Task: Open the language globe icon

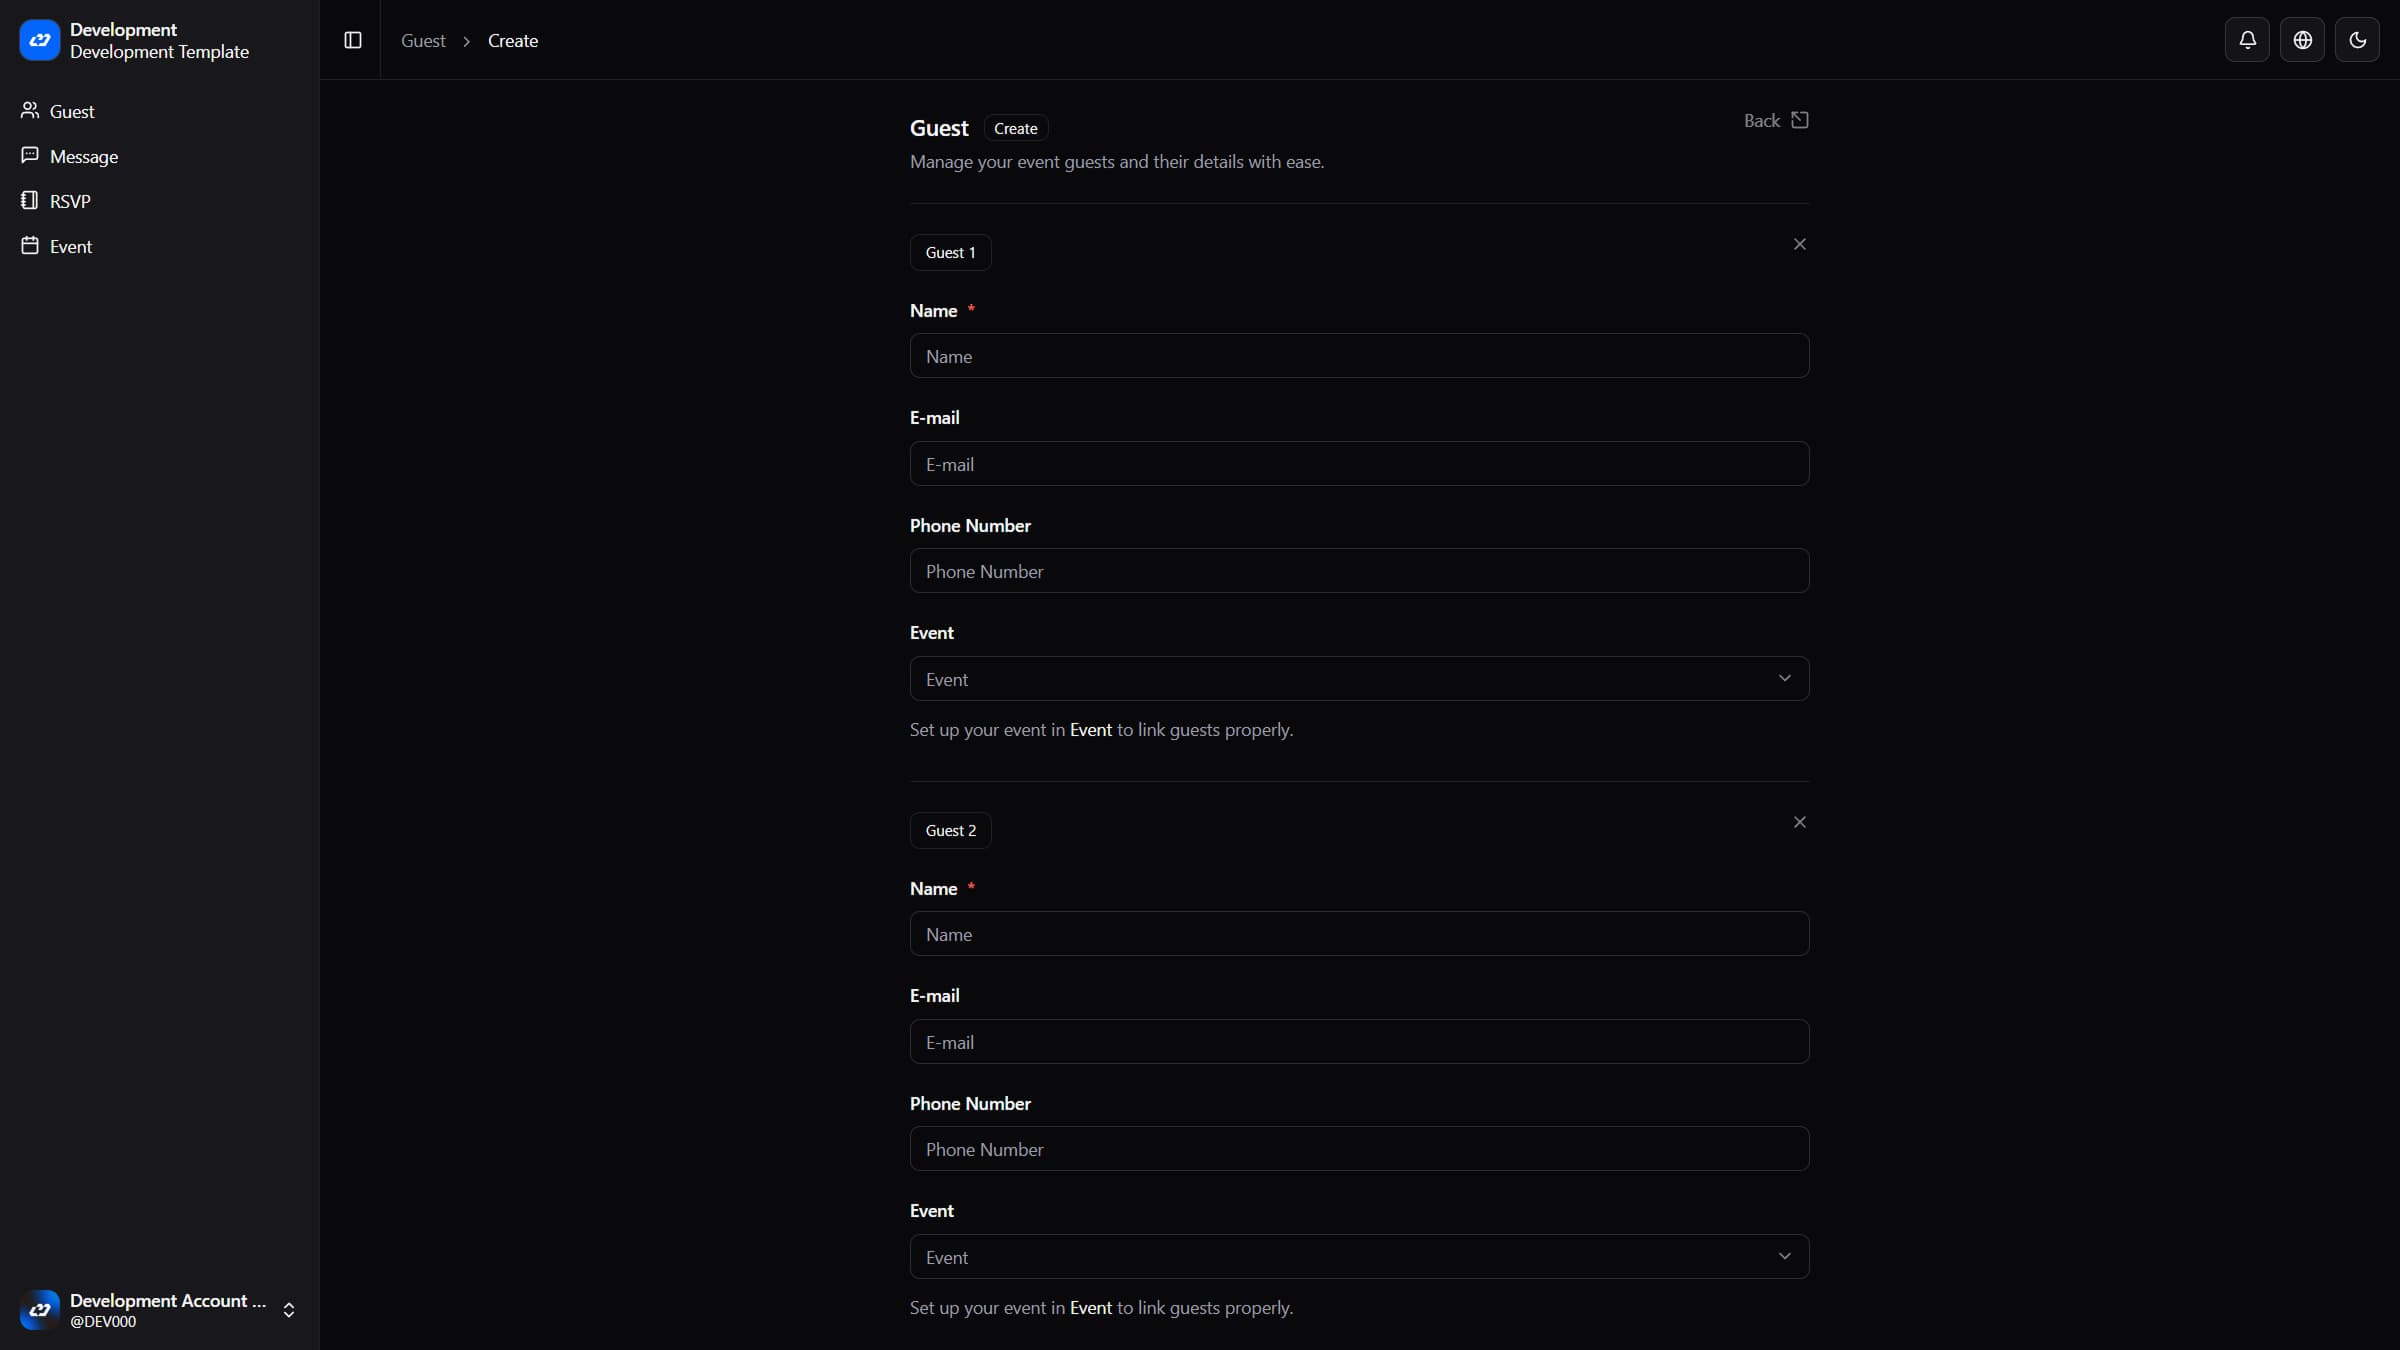Action: pyautogui.click(x=2302, y=40)
